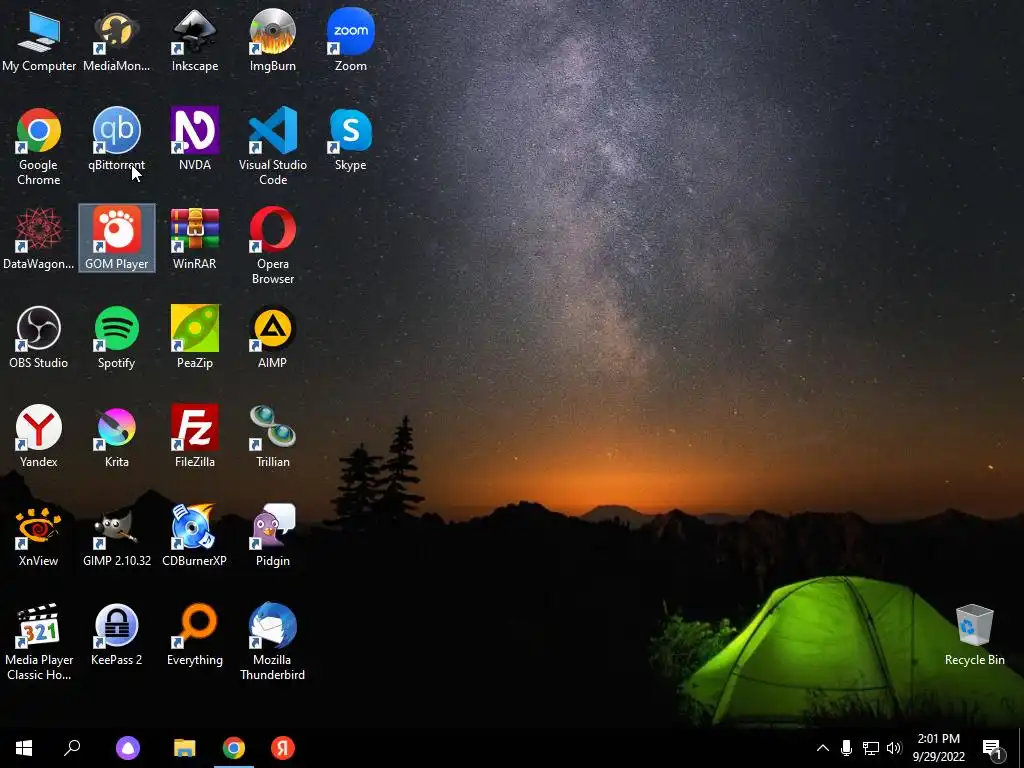Select Media Player Classic shortcut
The height and width of the screenshot is (768, 1024).
(39, 642)
